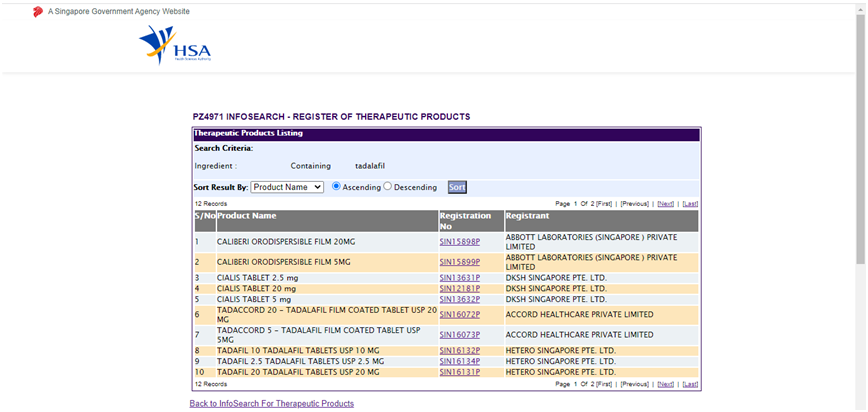Click the Containing search criteria text
The width and height of the screenshot is (868, 412).
tap(311, 166)
